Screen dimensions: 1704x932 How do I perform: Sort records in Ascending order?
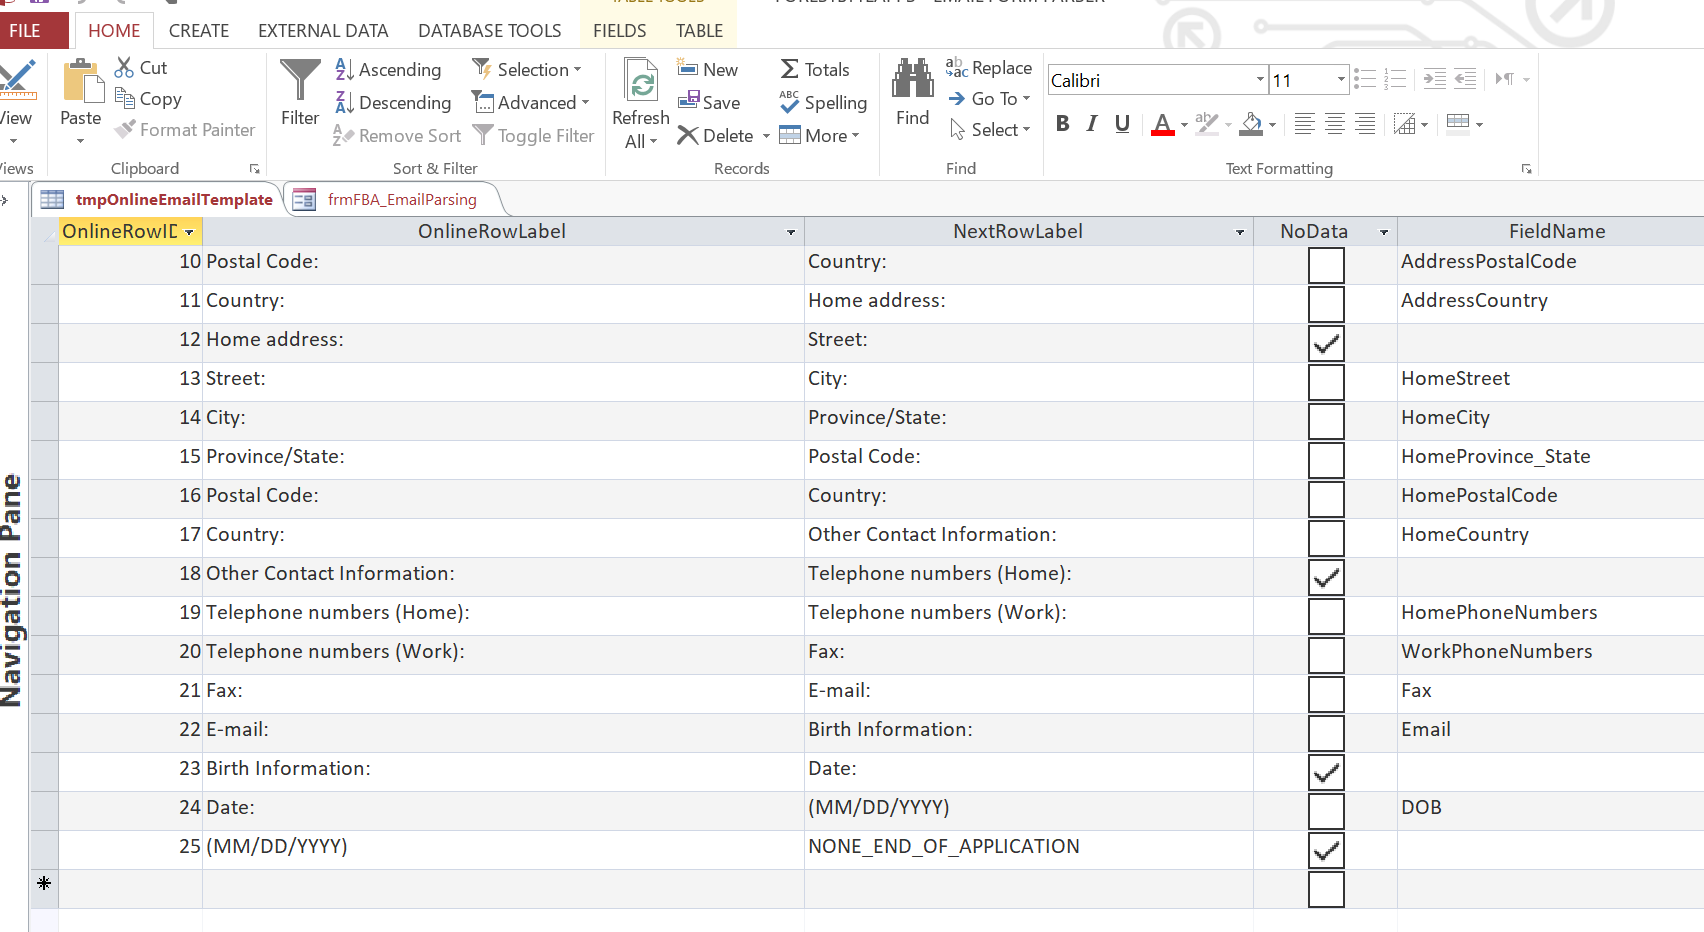(388, 70)
